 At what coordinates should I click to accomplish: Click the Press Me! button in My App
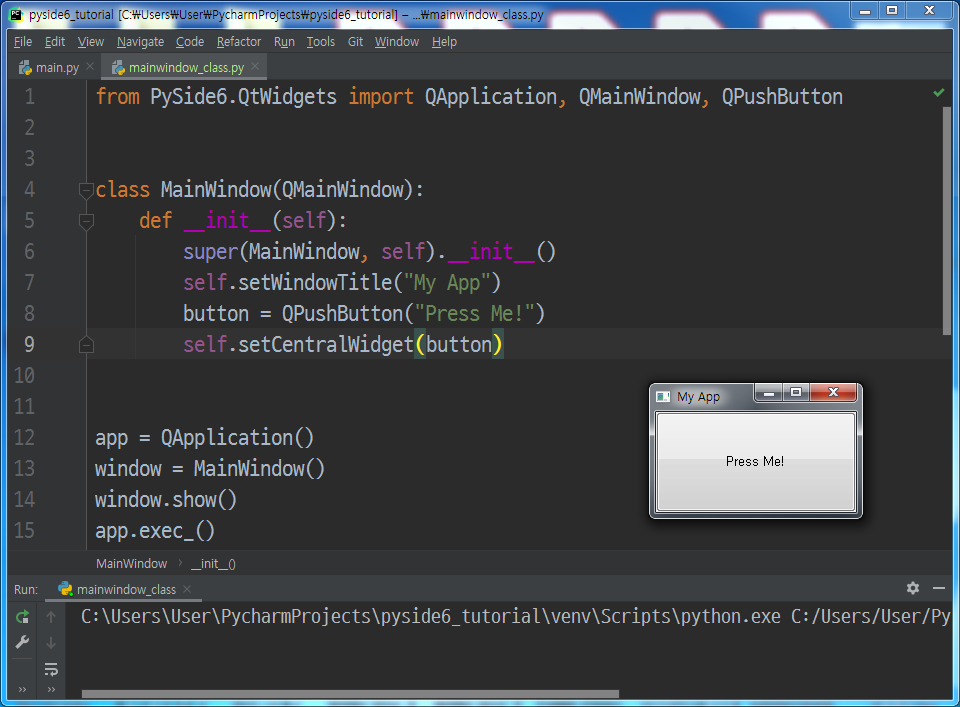(x=755, y=462)
